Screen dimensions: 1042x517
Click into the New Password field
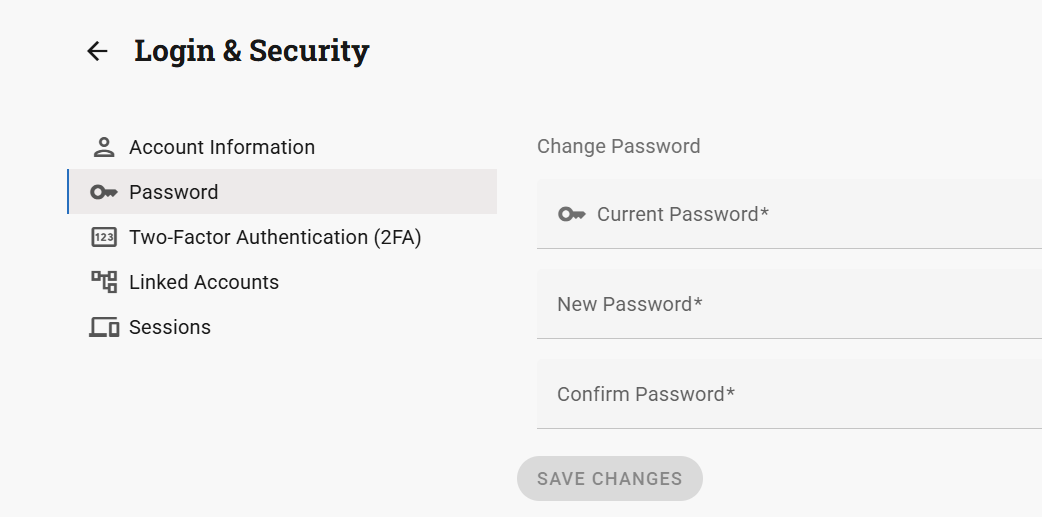coord(800,304)
